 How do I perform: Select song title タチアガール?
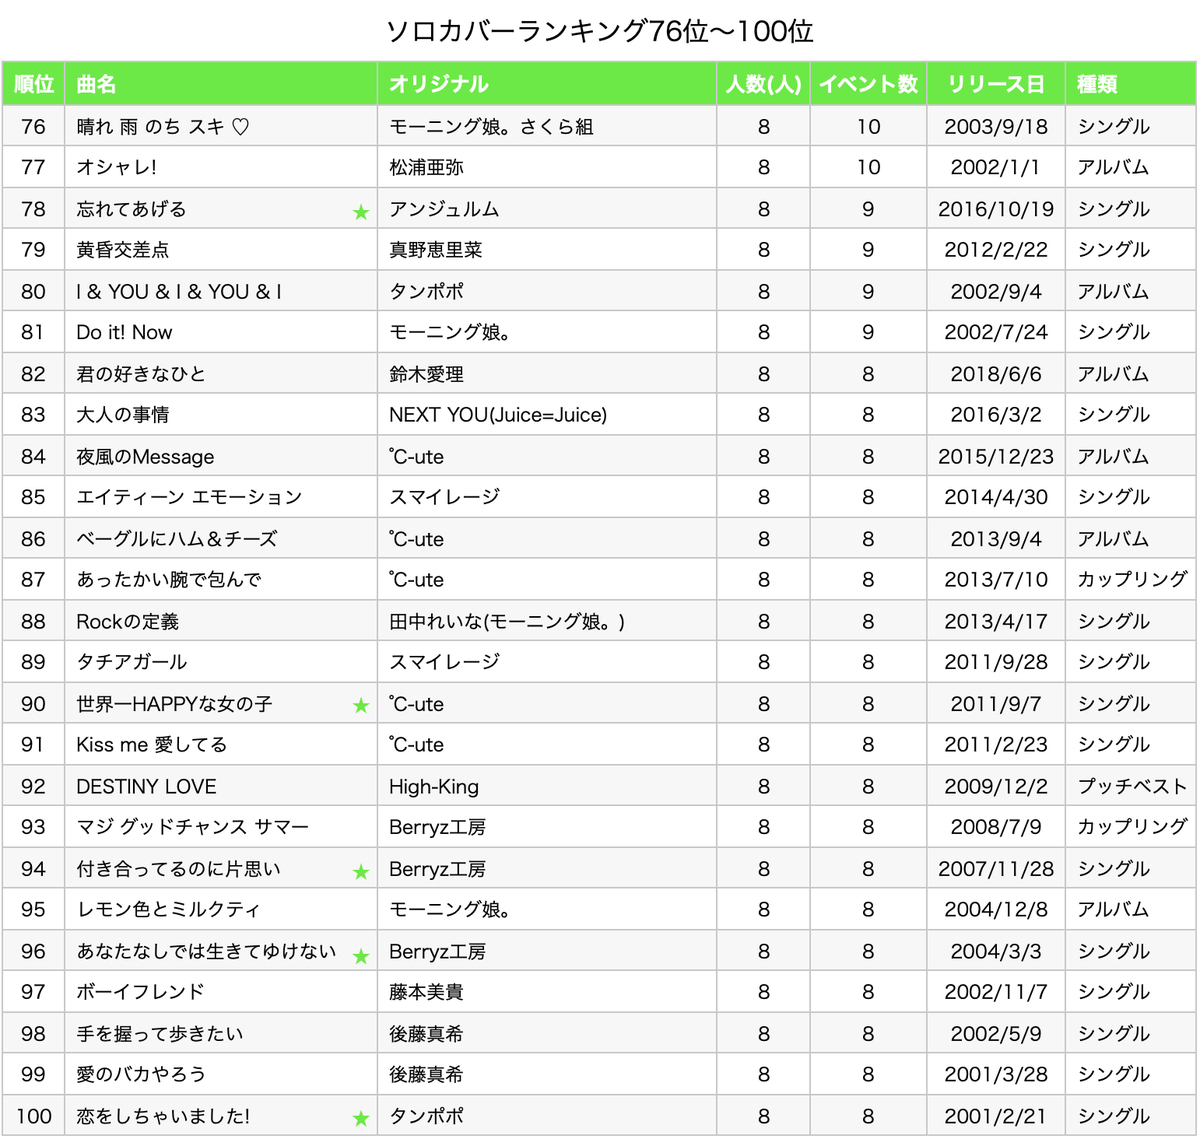(x=132, y=662)
